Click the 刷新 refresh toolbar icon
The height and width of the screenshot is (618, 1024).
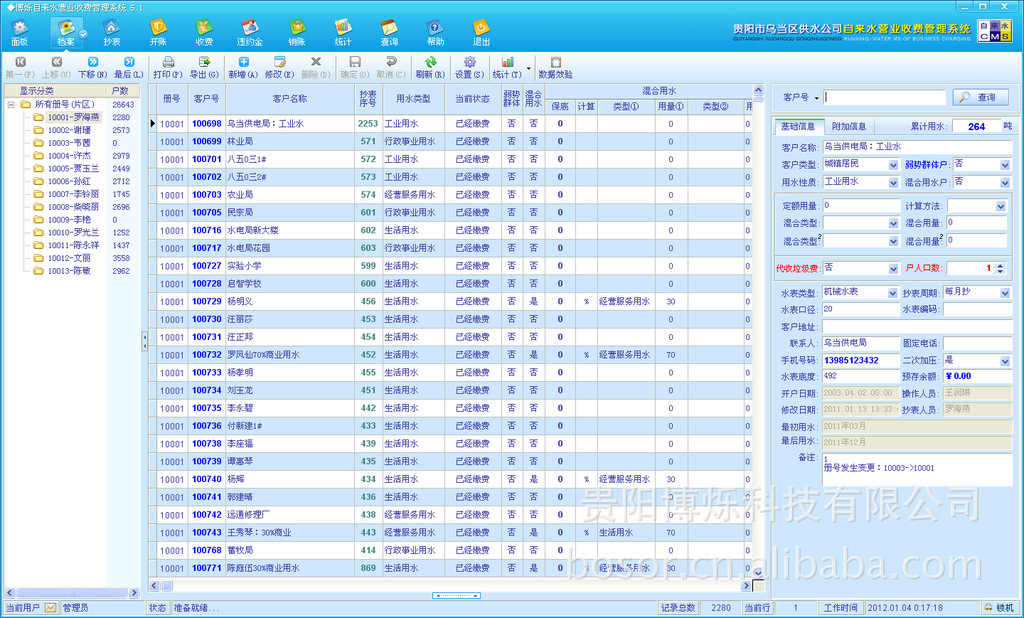coord(430,67)
